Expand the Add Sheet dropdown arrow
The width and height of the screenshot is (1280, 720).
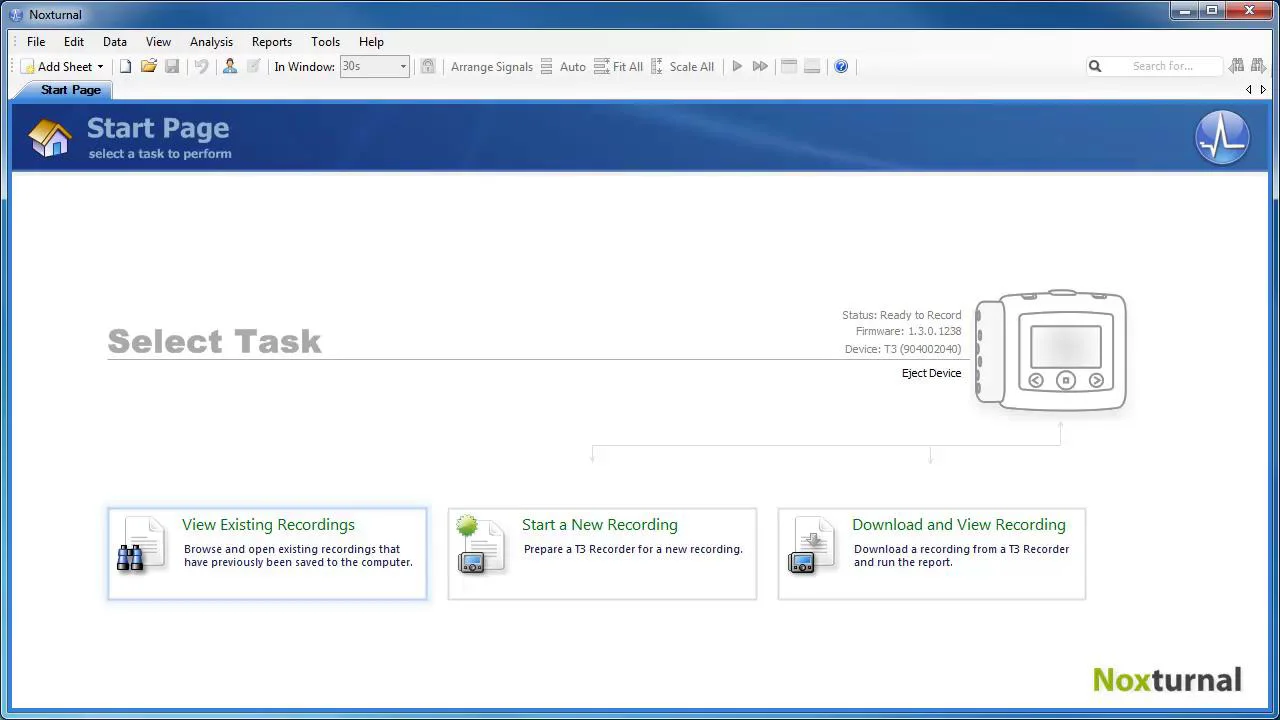100,67
